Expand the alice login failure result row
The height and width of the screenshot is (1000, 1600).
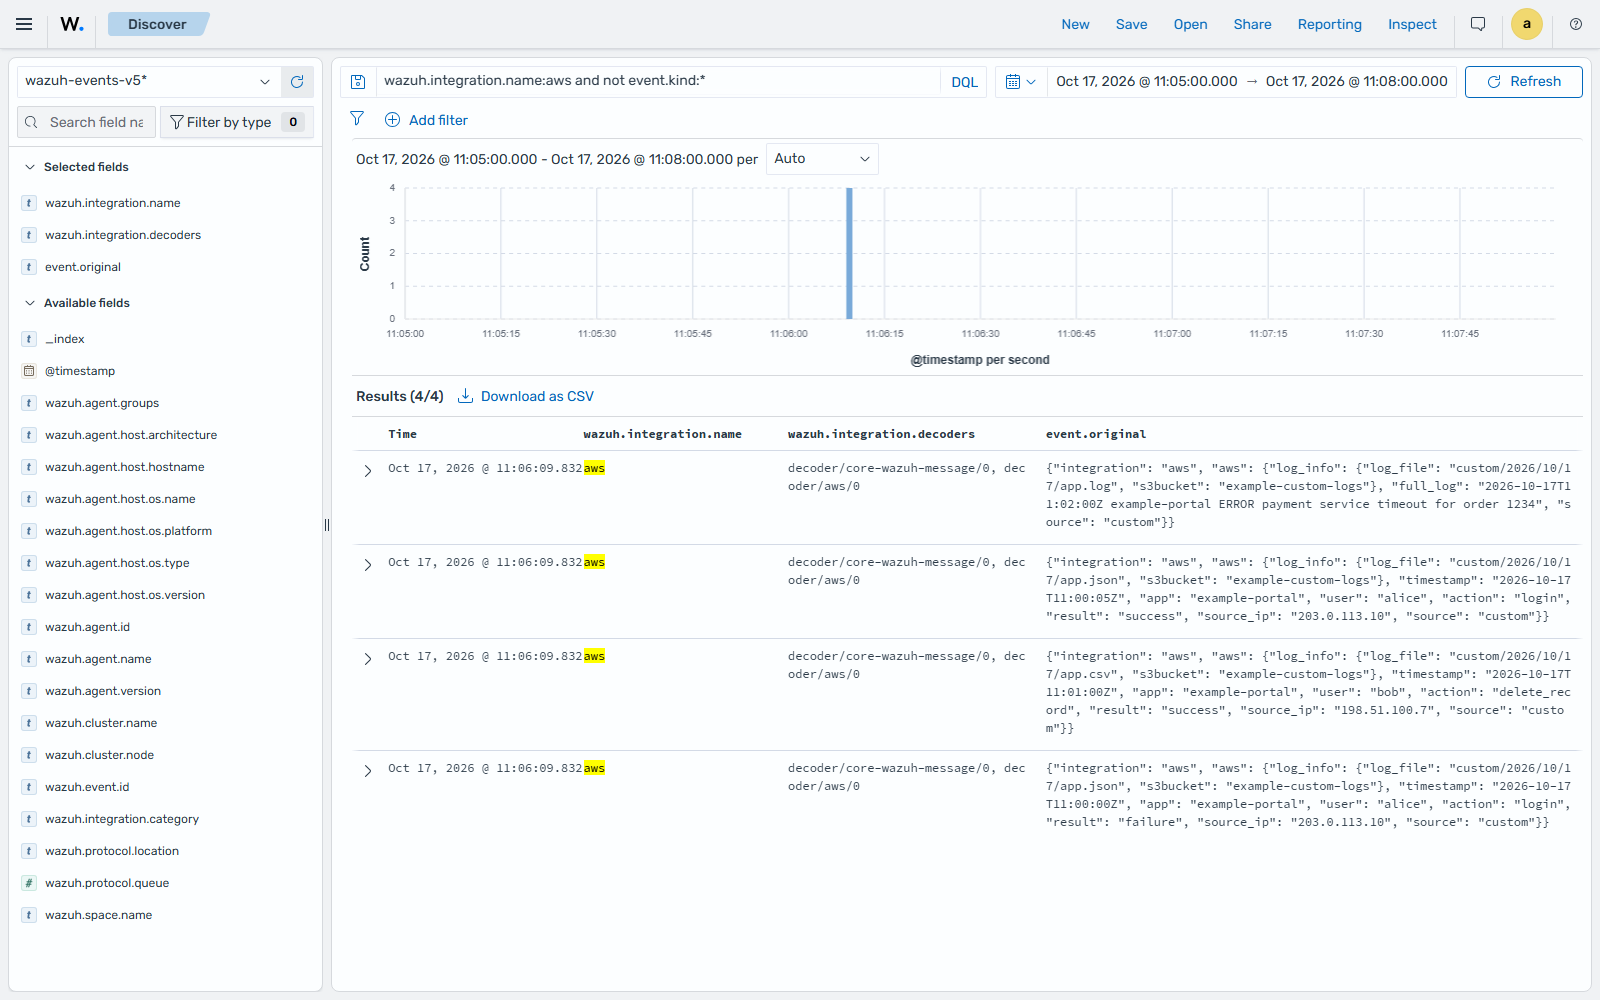367,771
